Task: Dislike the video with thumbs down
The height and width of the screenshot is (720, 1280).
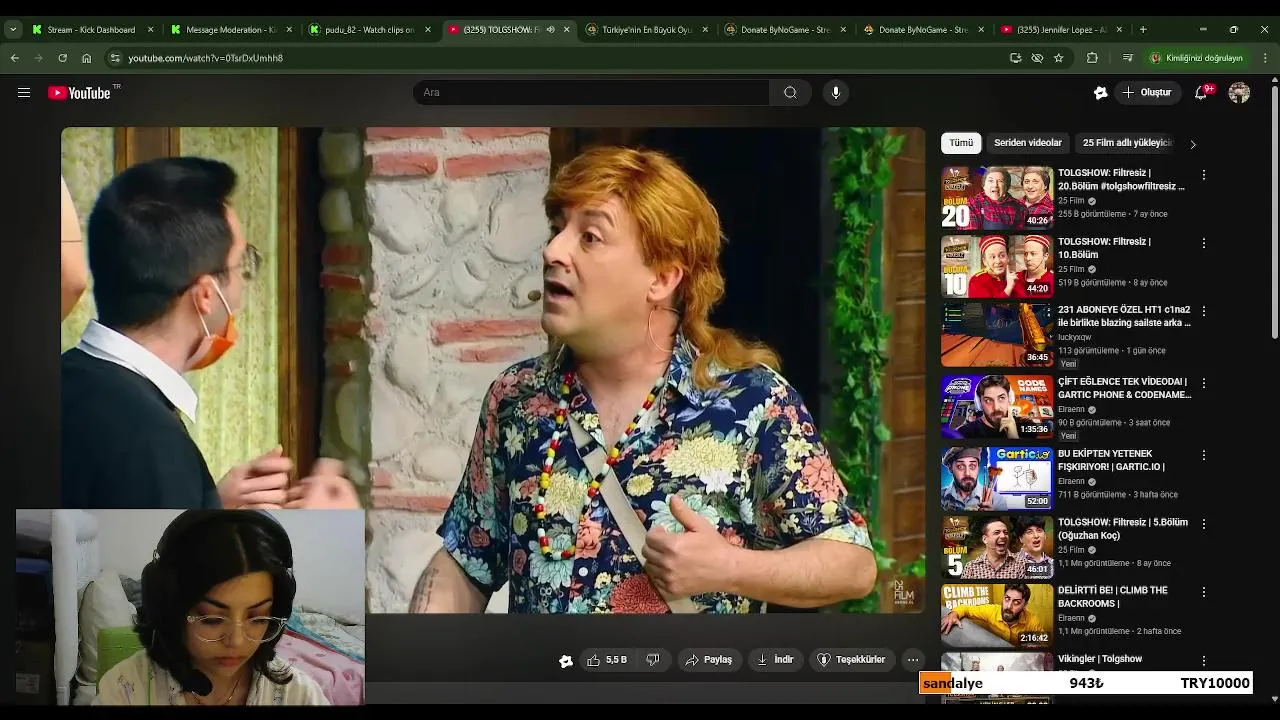Action: (653, 660)
